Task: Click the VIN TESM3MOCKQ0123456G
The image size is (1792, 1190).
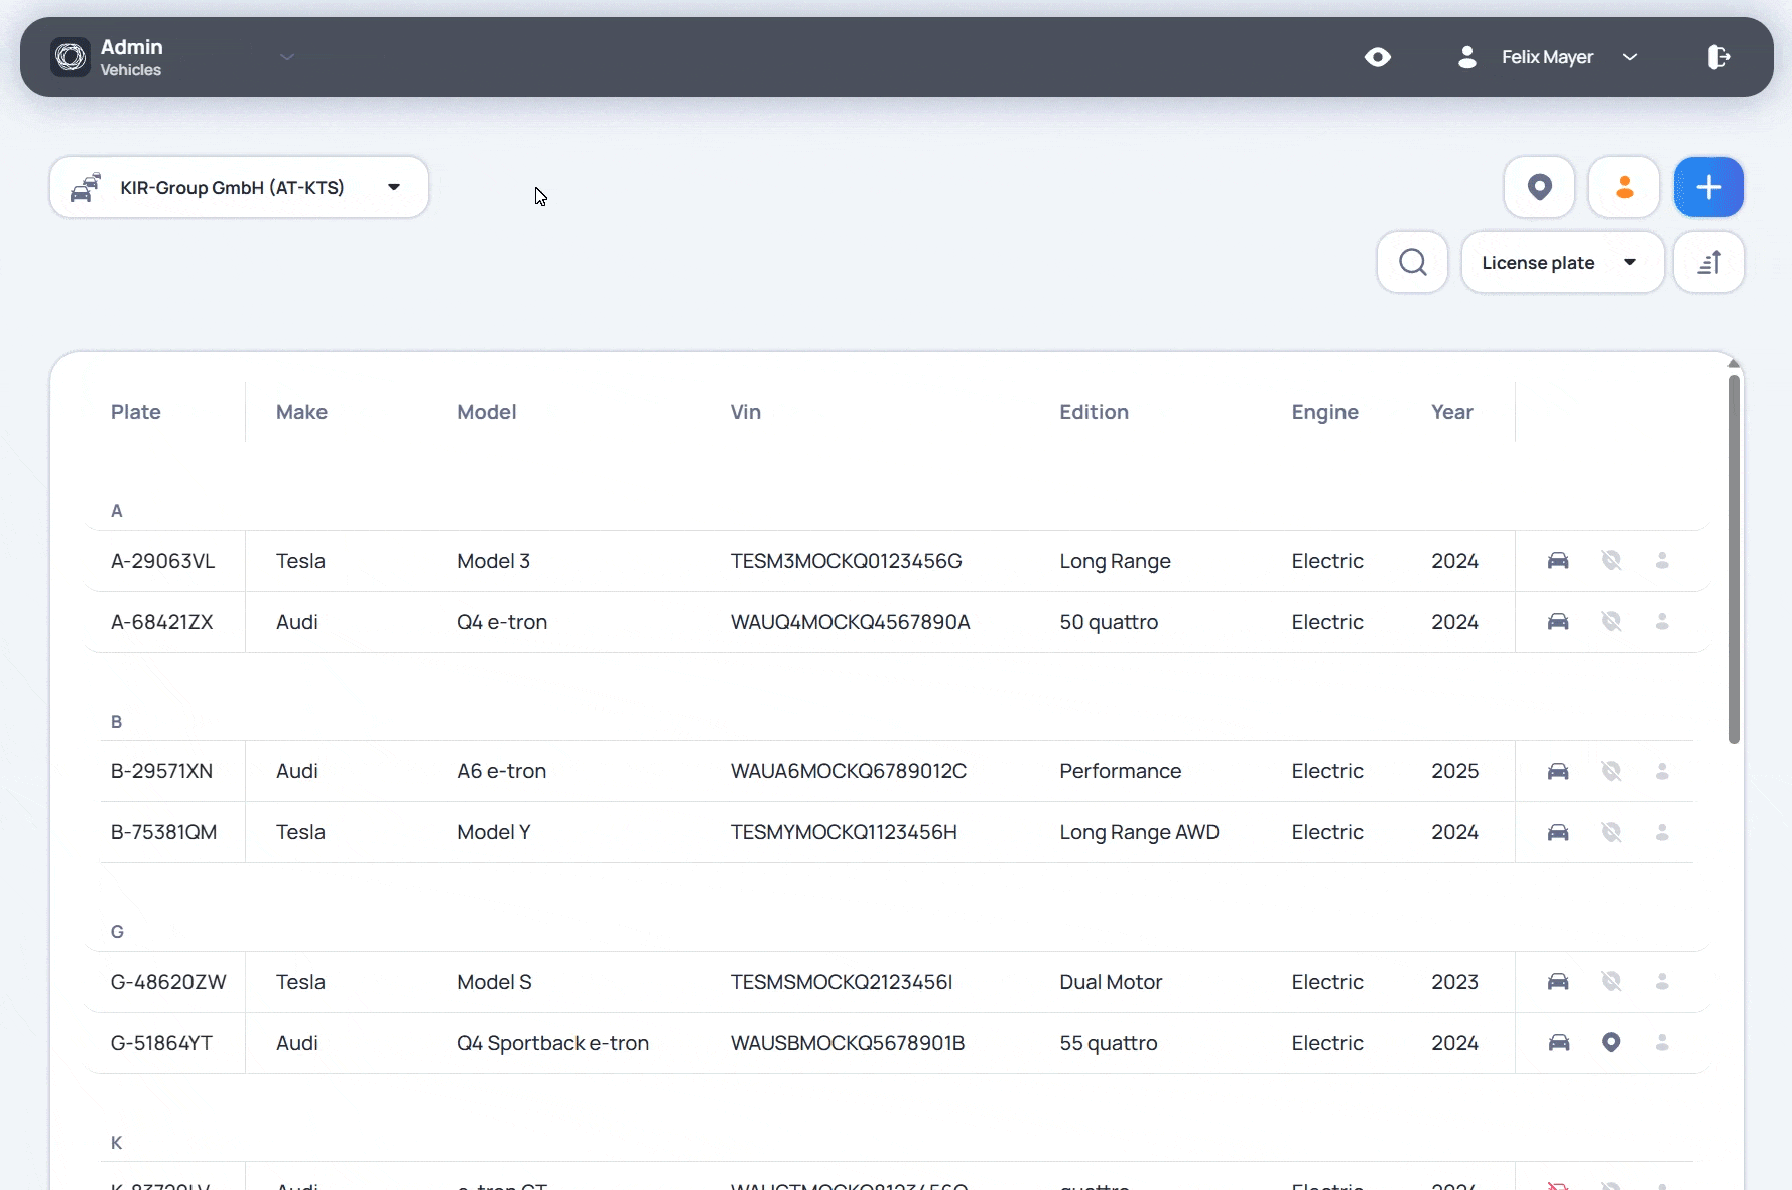Action: (x=847, y=561)
